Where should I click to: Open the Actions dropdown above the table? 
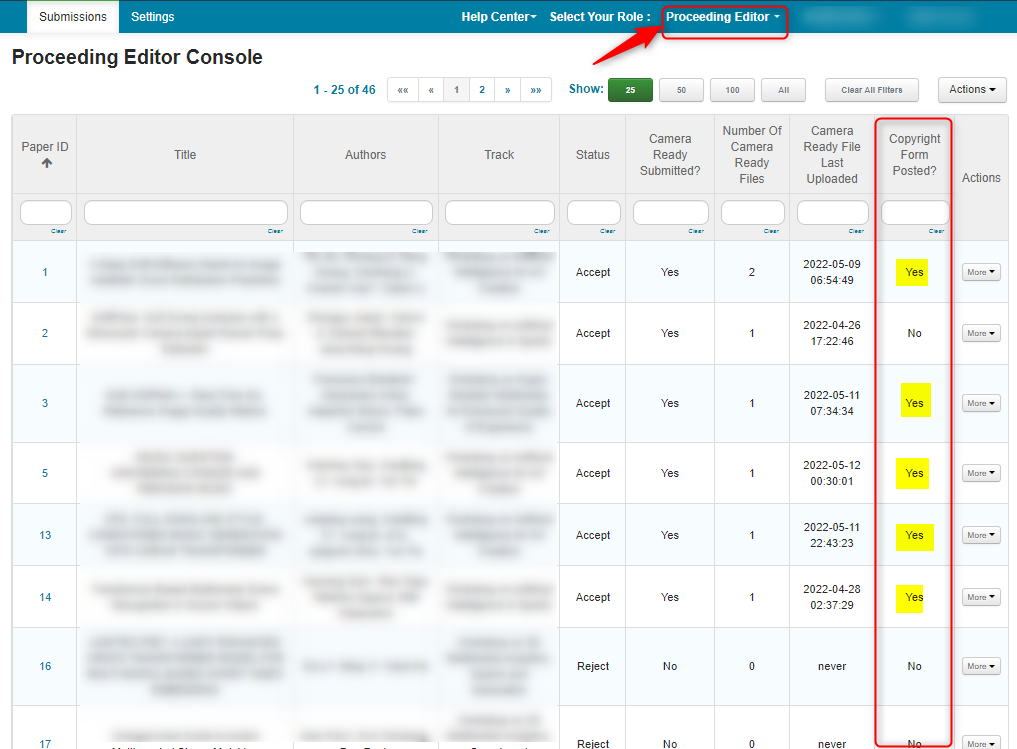tap(971, 90)
